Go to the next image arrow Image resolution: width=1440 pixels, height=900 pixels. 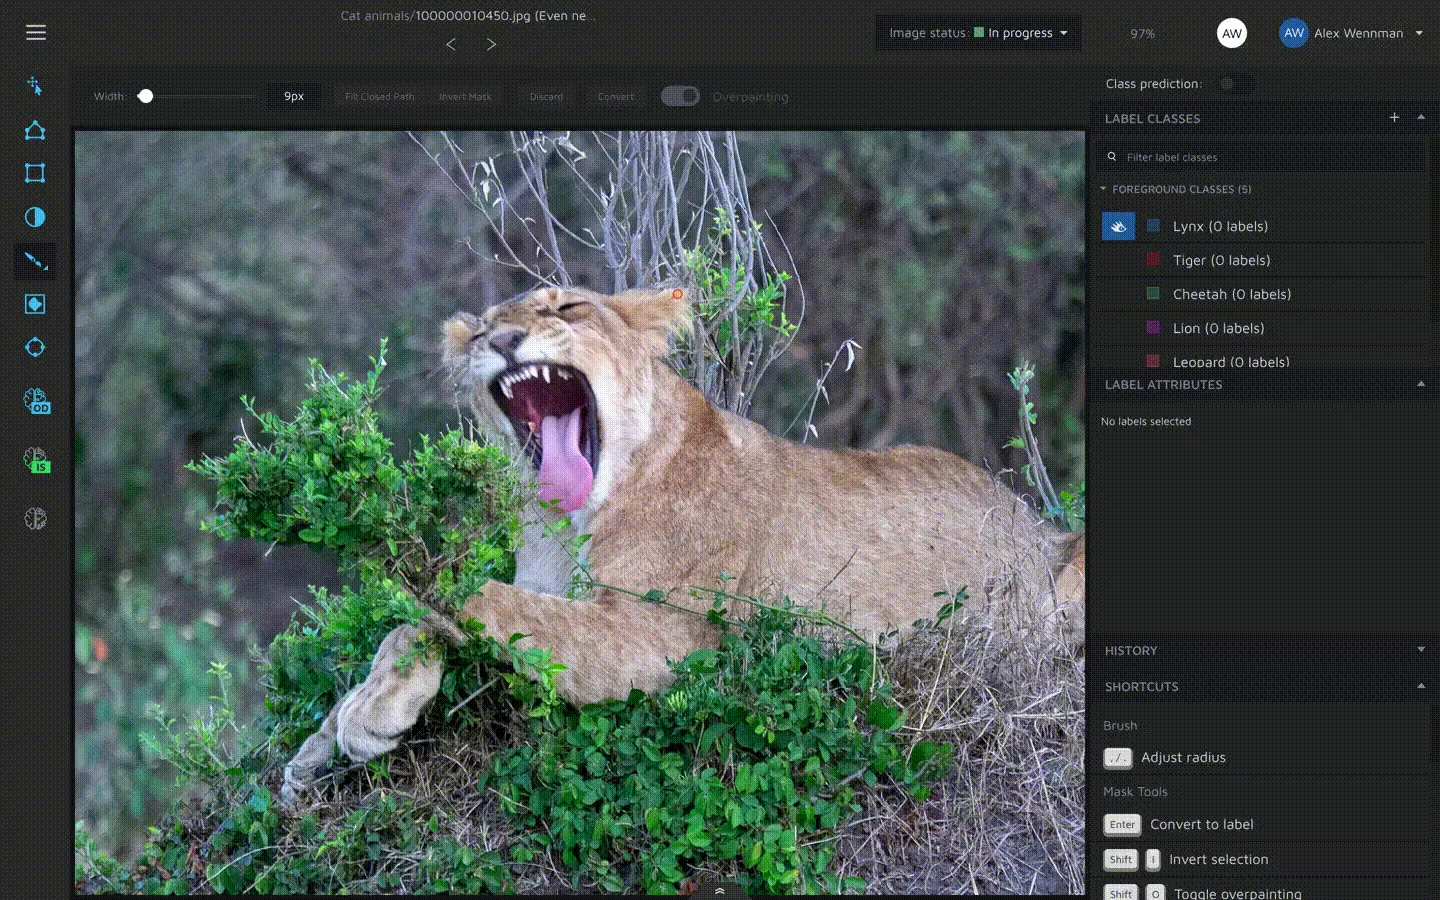click(x=491, y=44)
